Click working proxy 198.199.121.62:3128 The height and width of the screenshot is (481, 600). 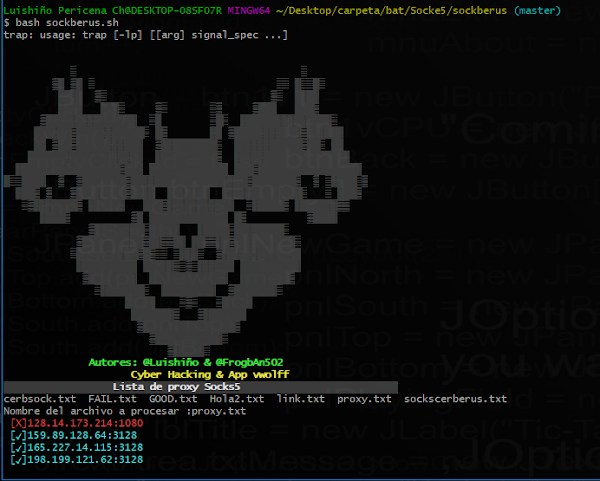pos(85,460)
